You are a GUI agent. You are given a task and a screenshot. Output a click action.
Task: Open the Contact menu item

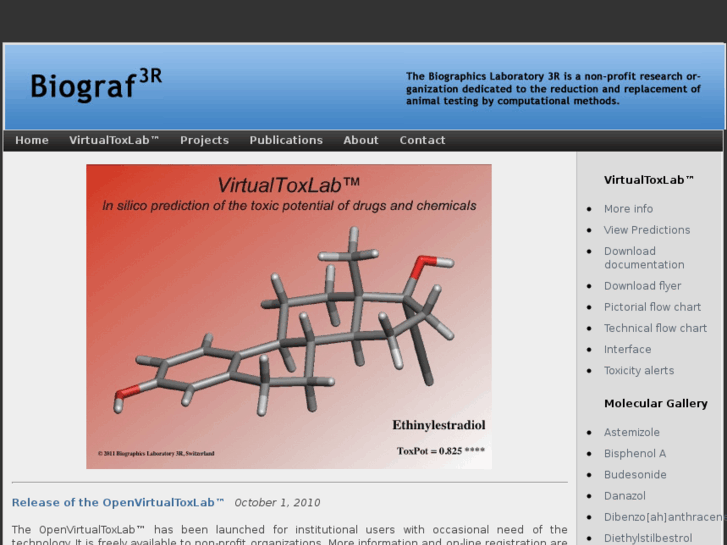pos(422,140)
